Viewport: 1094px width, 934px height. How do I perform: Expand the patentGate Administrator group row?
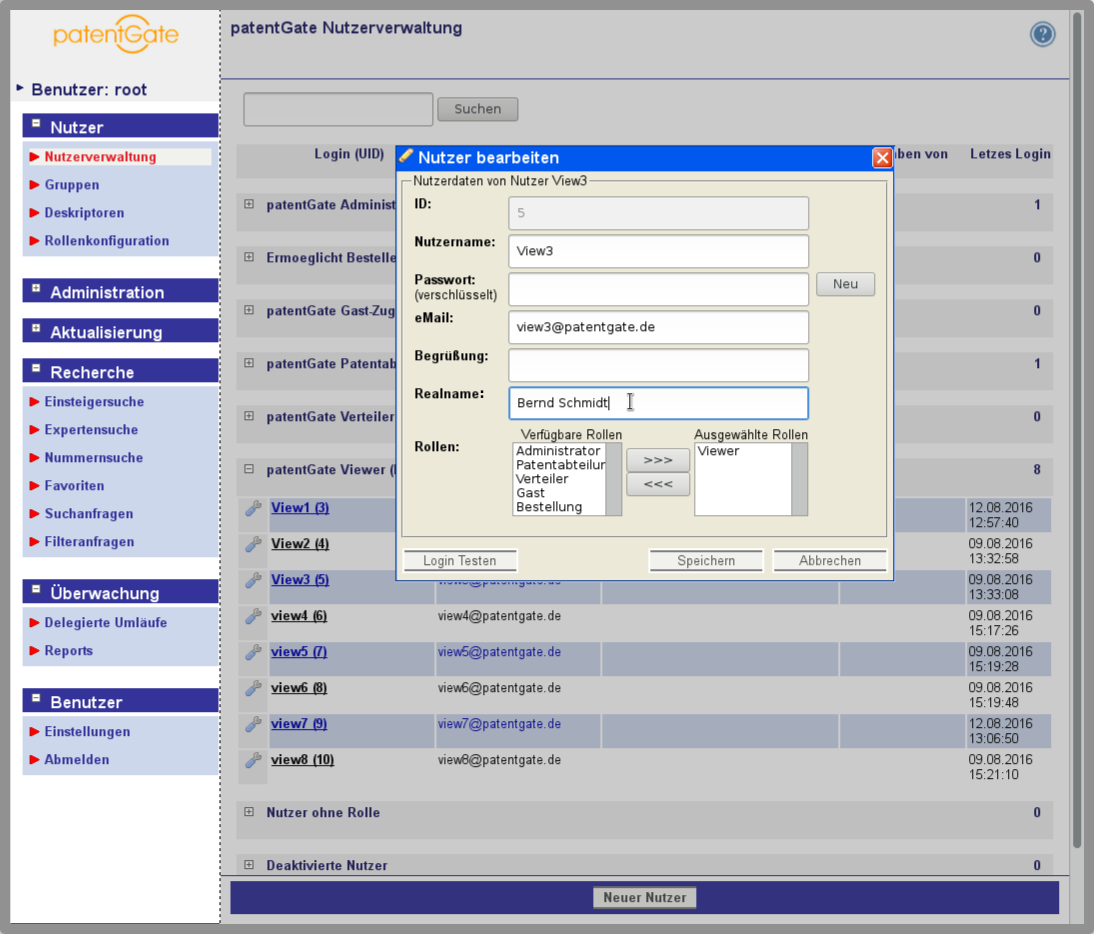[249, 204]
